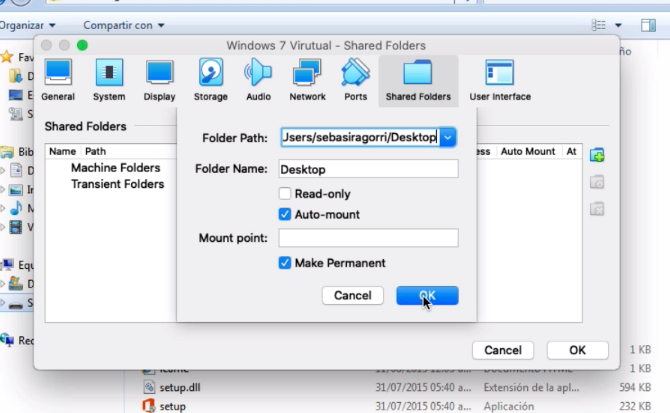Click the settings window OK button
The image size is (670, 413).
577,350
